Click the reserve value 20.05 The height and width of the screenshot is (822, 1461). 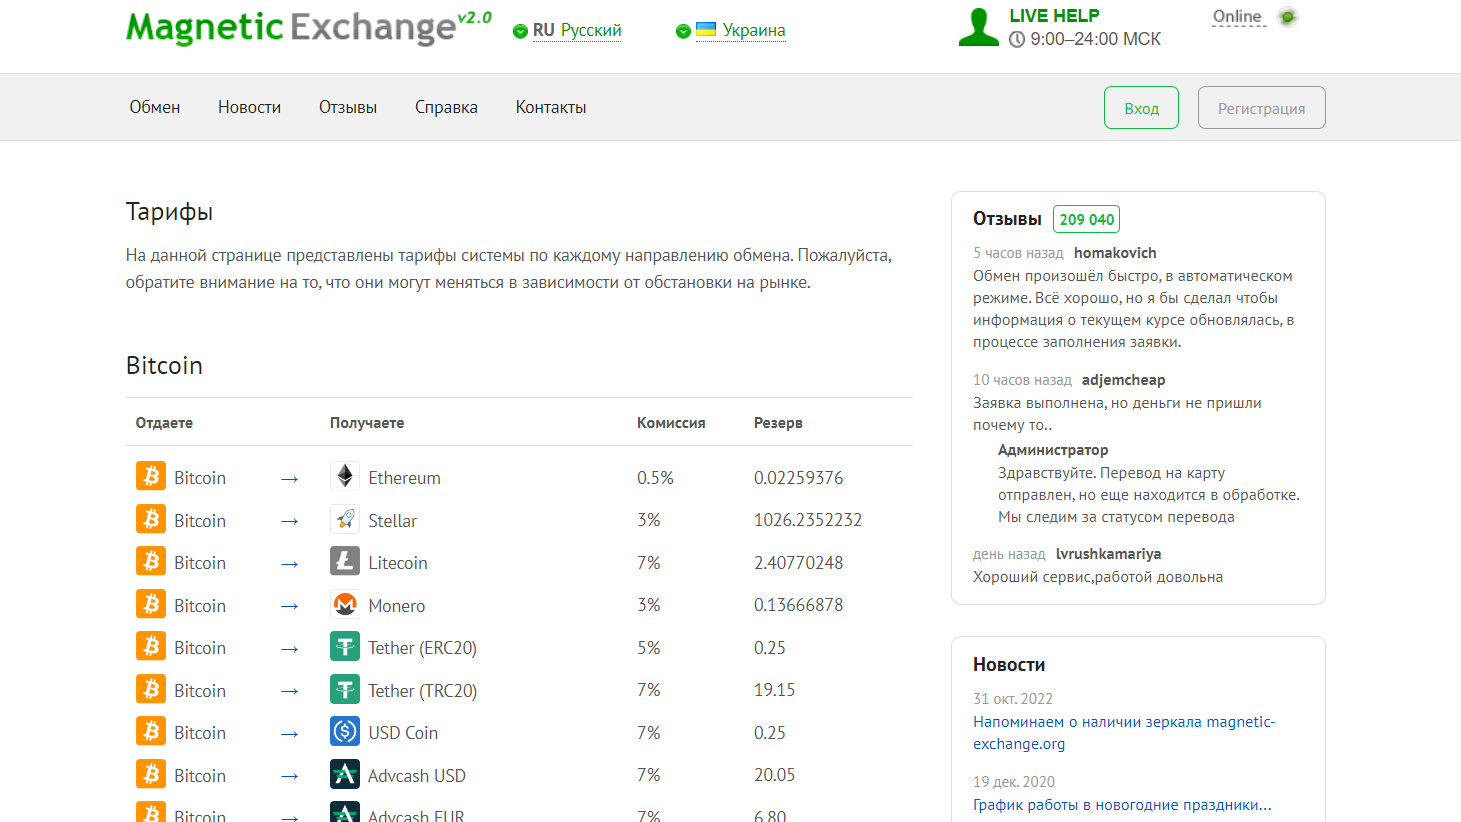(x=774, y=775)
